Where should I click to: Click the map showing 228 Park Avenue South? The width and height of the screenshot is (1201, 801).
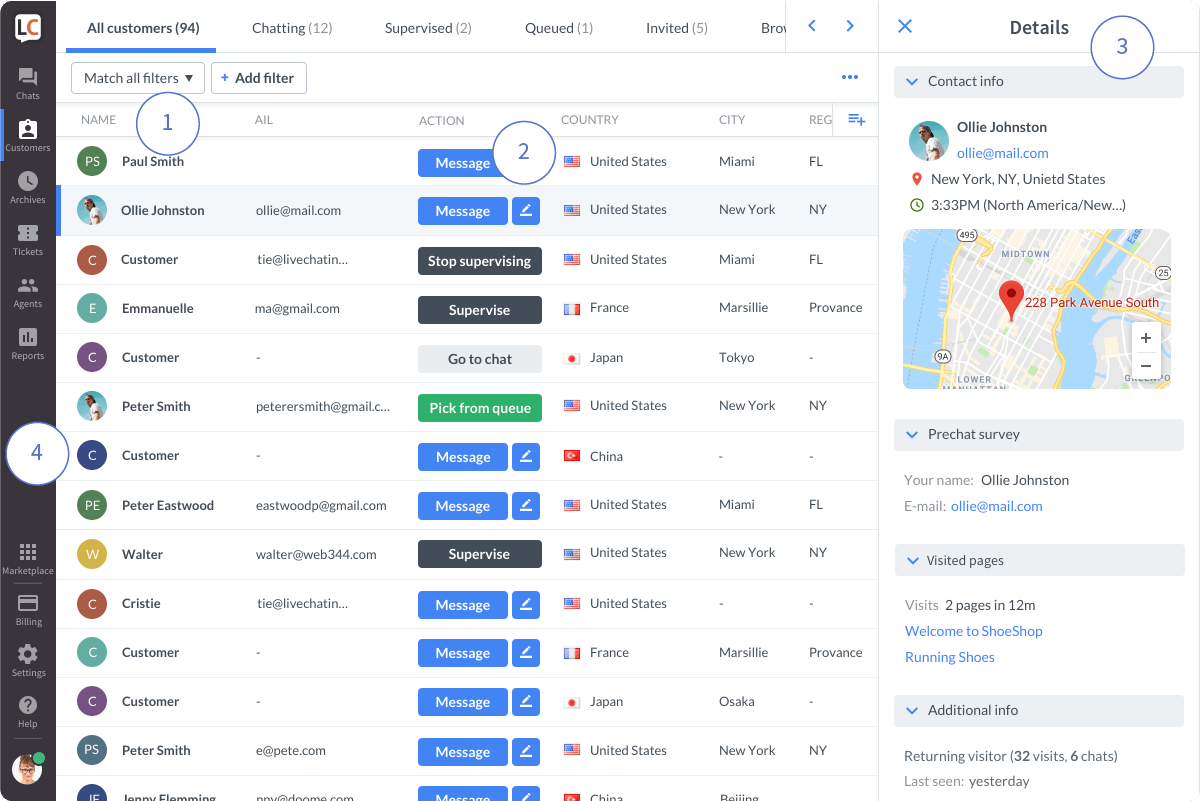(1037, 309)
